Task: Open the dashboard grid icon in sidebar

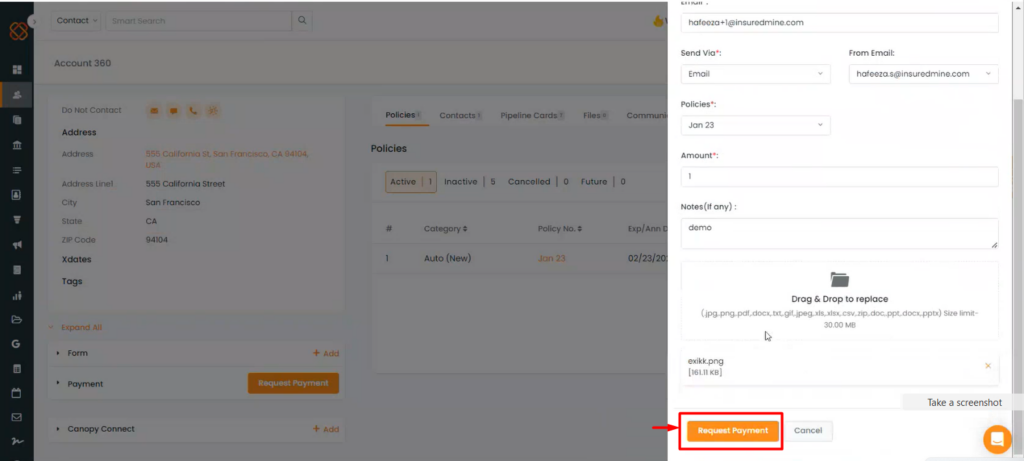Action: 17,70
